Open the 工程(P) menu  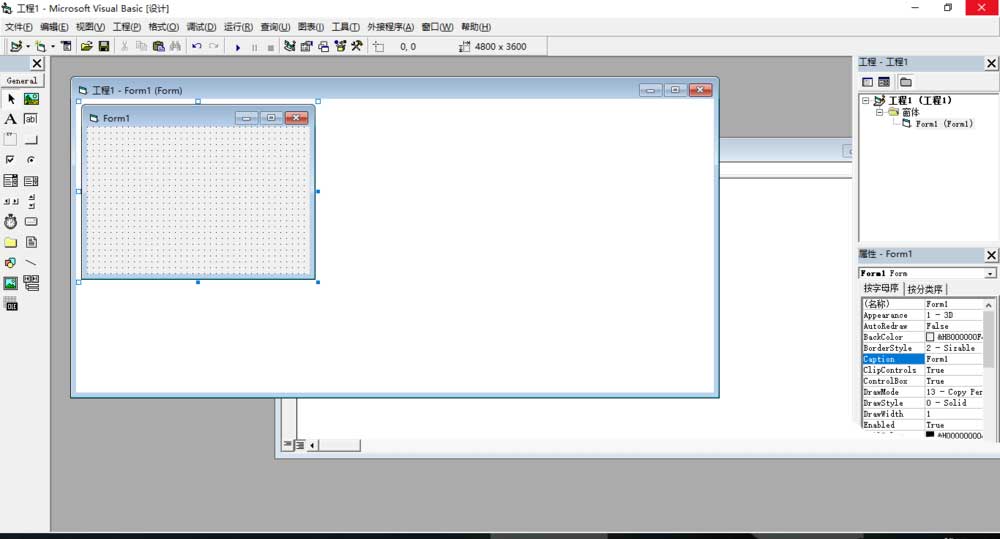coord(127,27)
